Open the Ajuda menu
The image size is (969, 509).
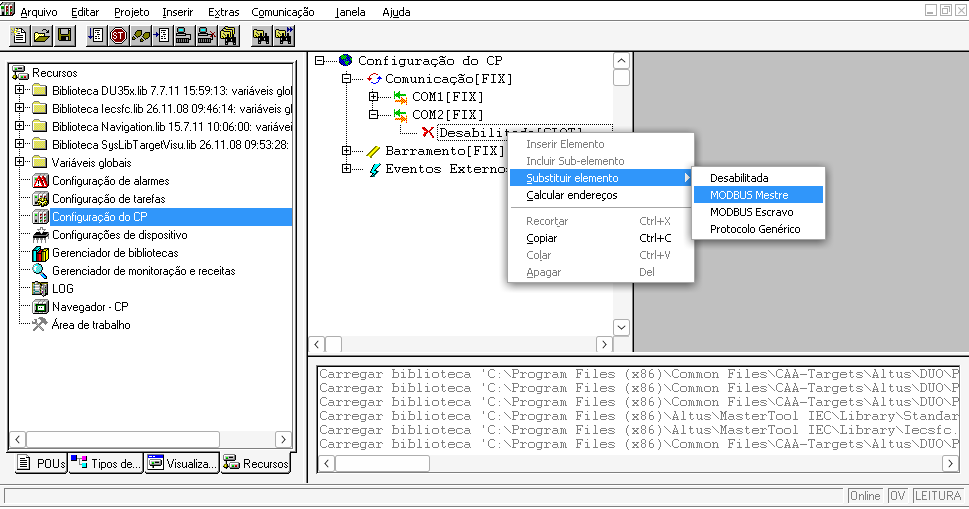pos(396,12)
